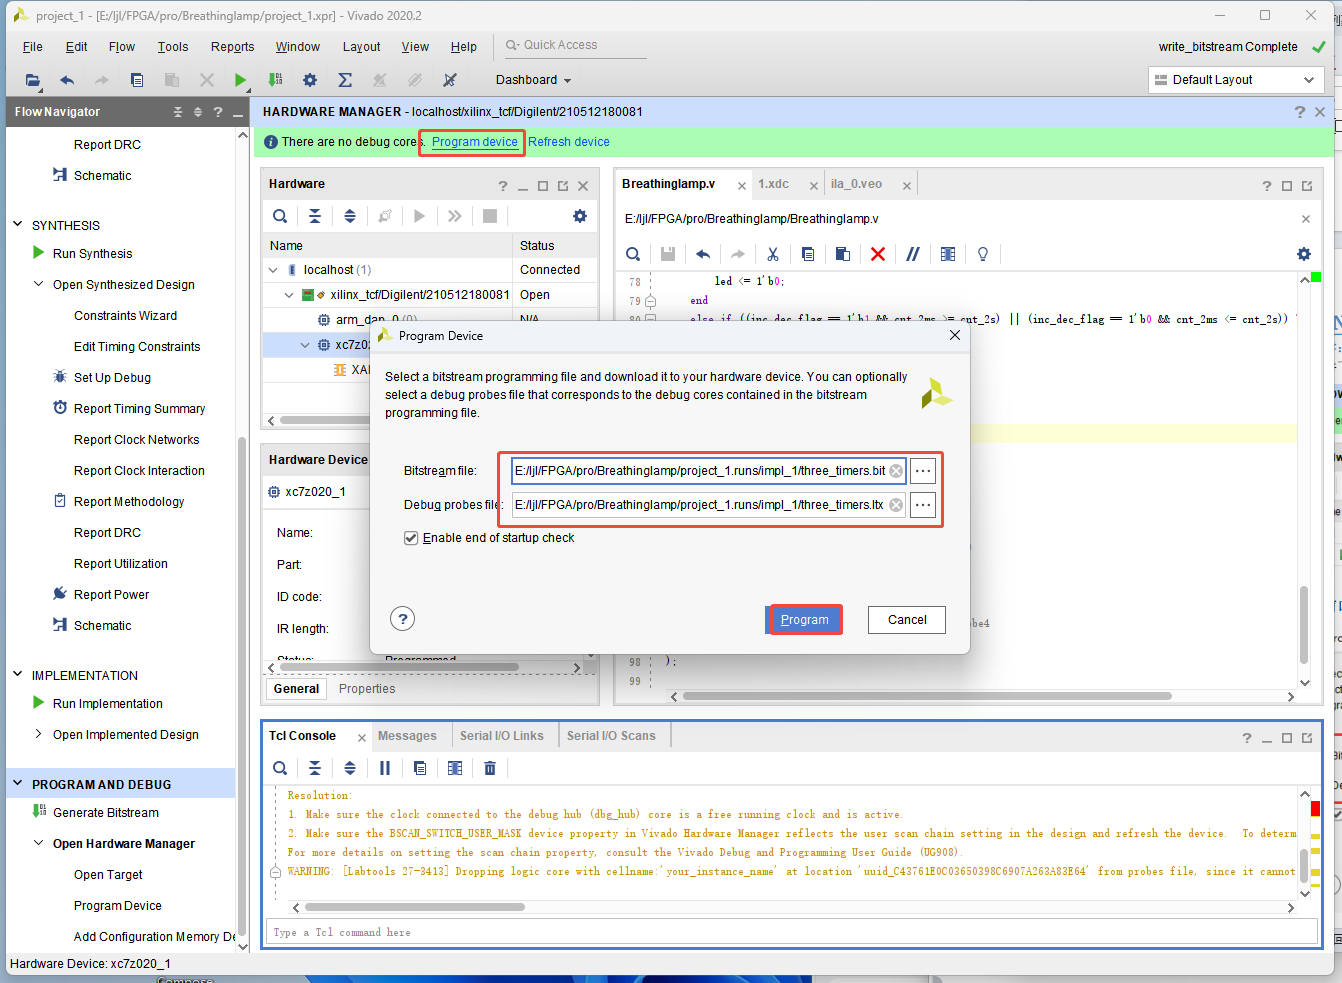The width and height of the screenshot is (1342, 983).
Task: Click the Program button in dialog
Action: pos(805,620)
